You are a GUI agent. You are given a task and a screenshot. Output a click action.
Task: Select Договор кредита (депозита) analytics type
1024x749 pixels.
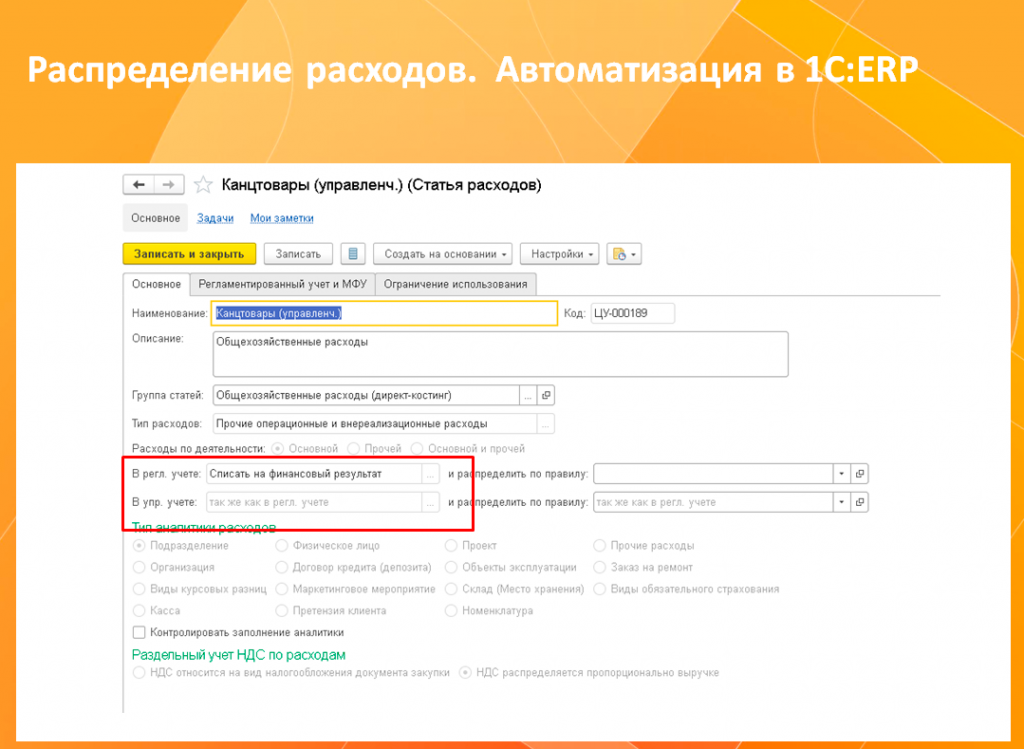[x=281, y=567]
